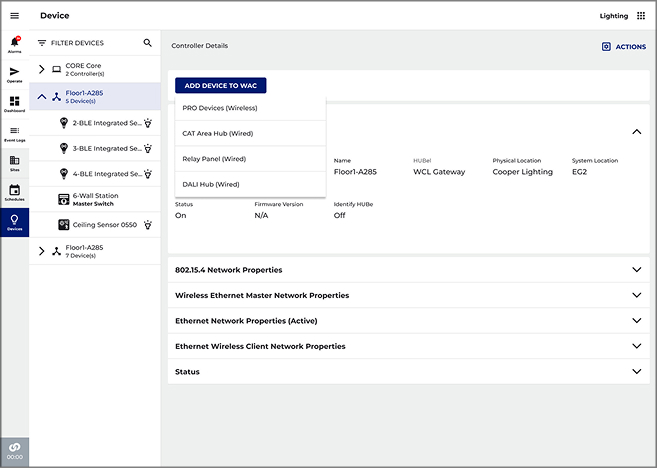Click network icon of Floor1-A285 7 Device(s)

click(x=57, y=251)
